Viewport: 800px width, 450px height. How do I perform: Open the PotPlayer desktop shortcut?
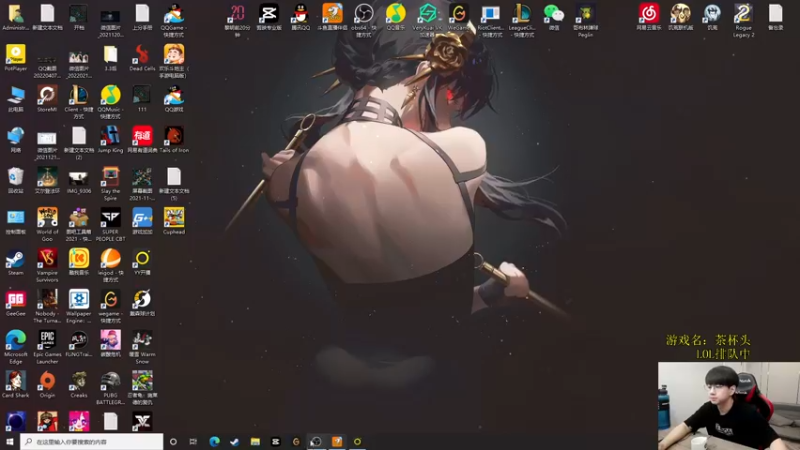pos(16,58)
